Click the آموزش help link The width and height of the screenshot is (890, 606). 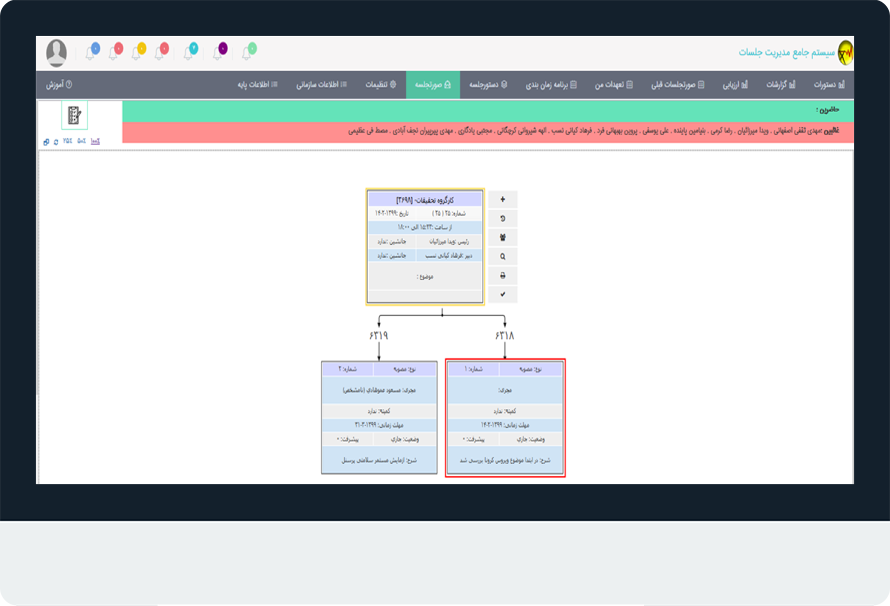[x=60, y=85]
